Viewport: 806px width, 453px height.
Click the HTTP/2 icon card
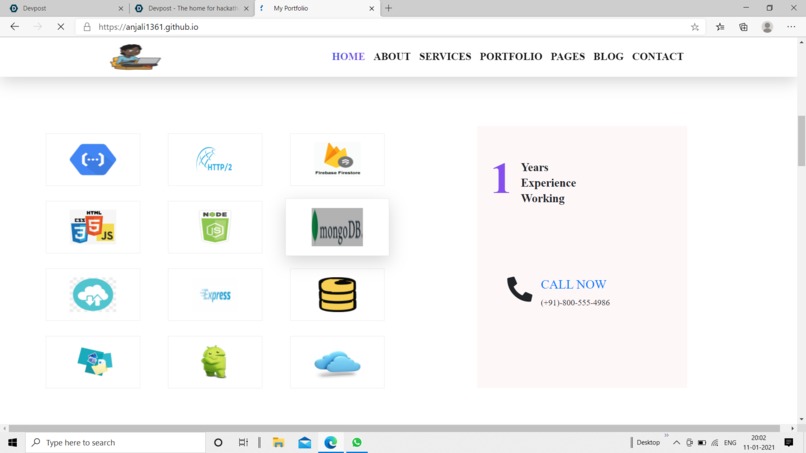point(215,159)
